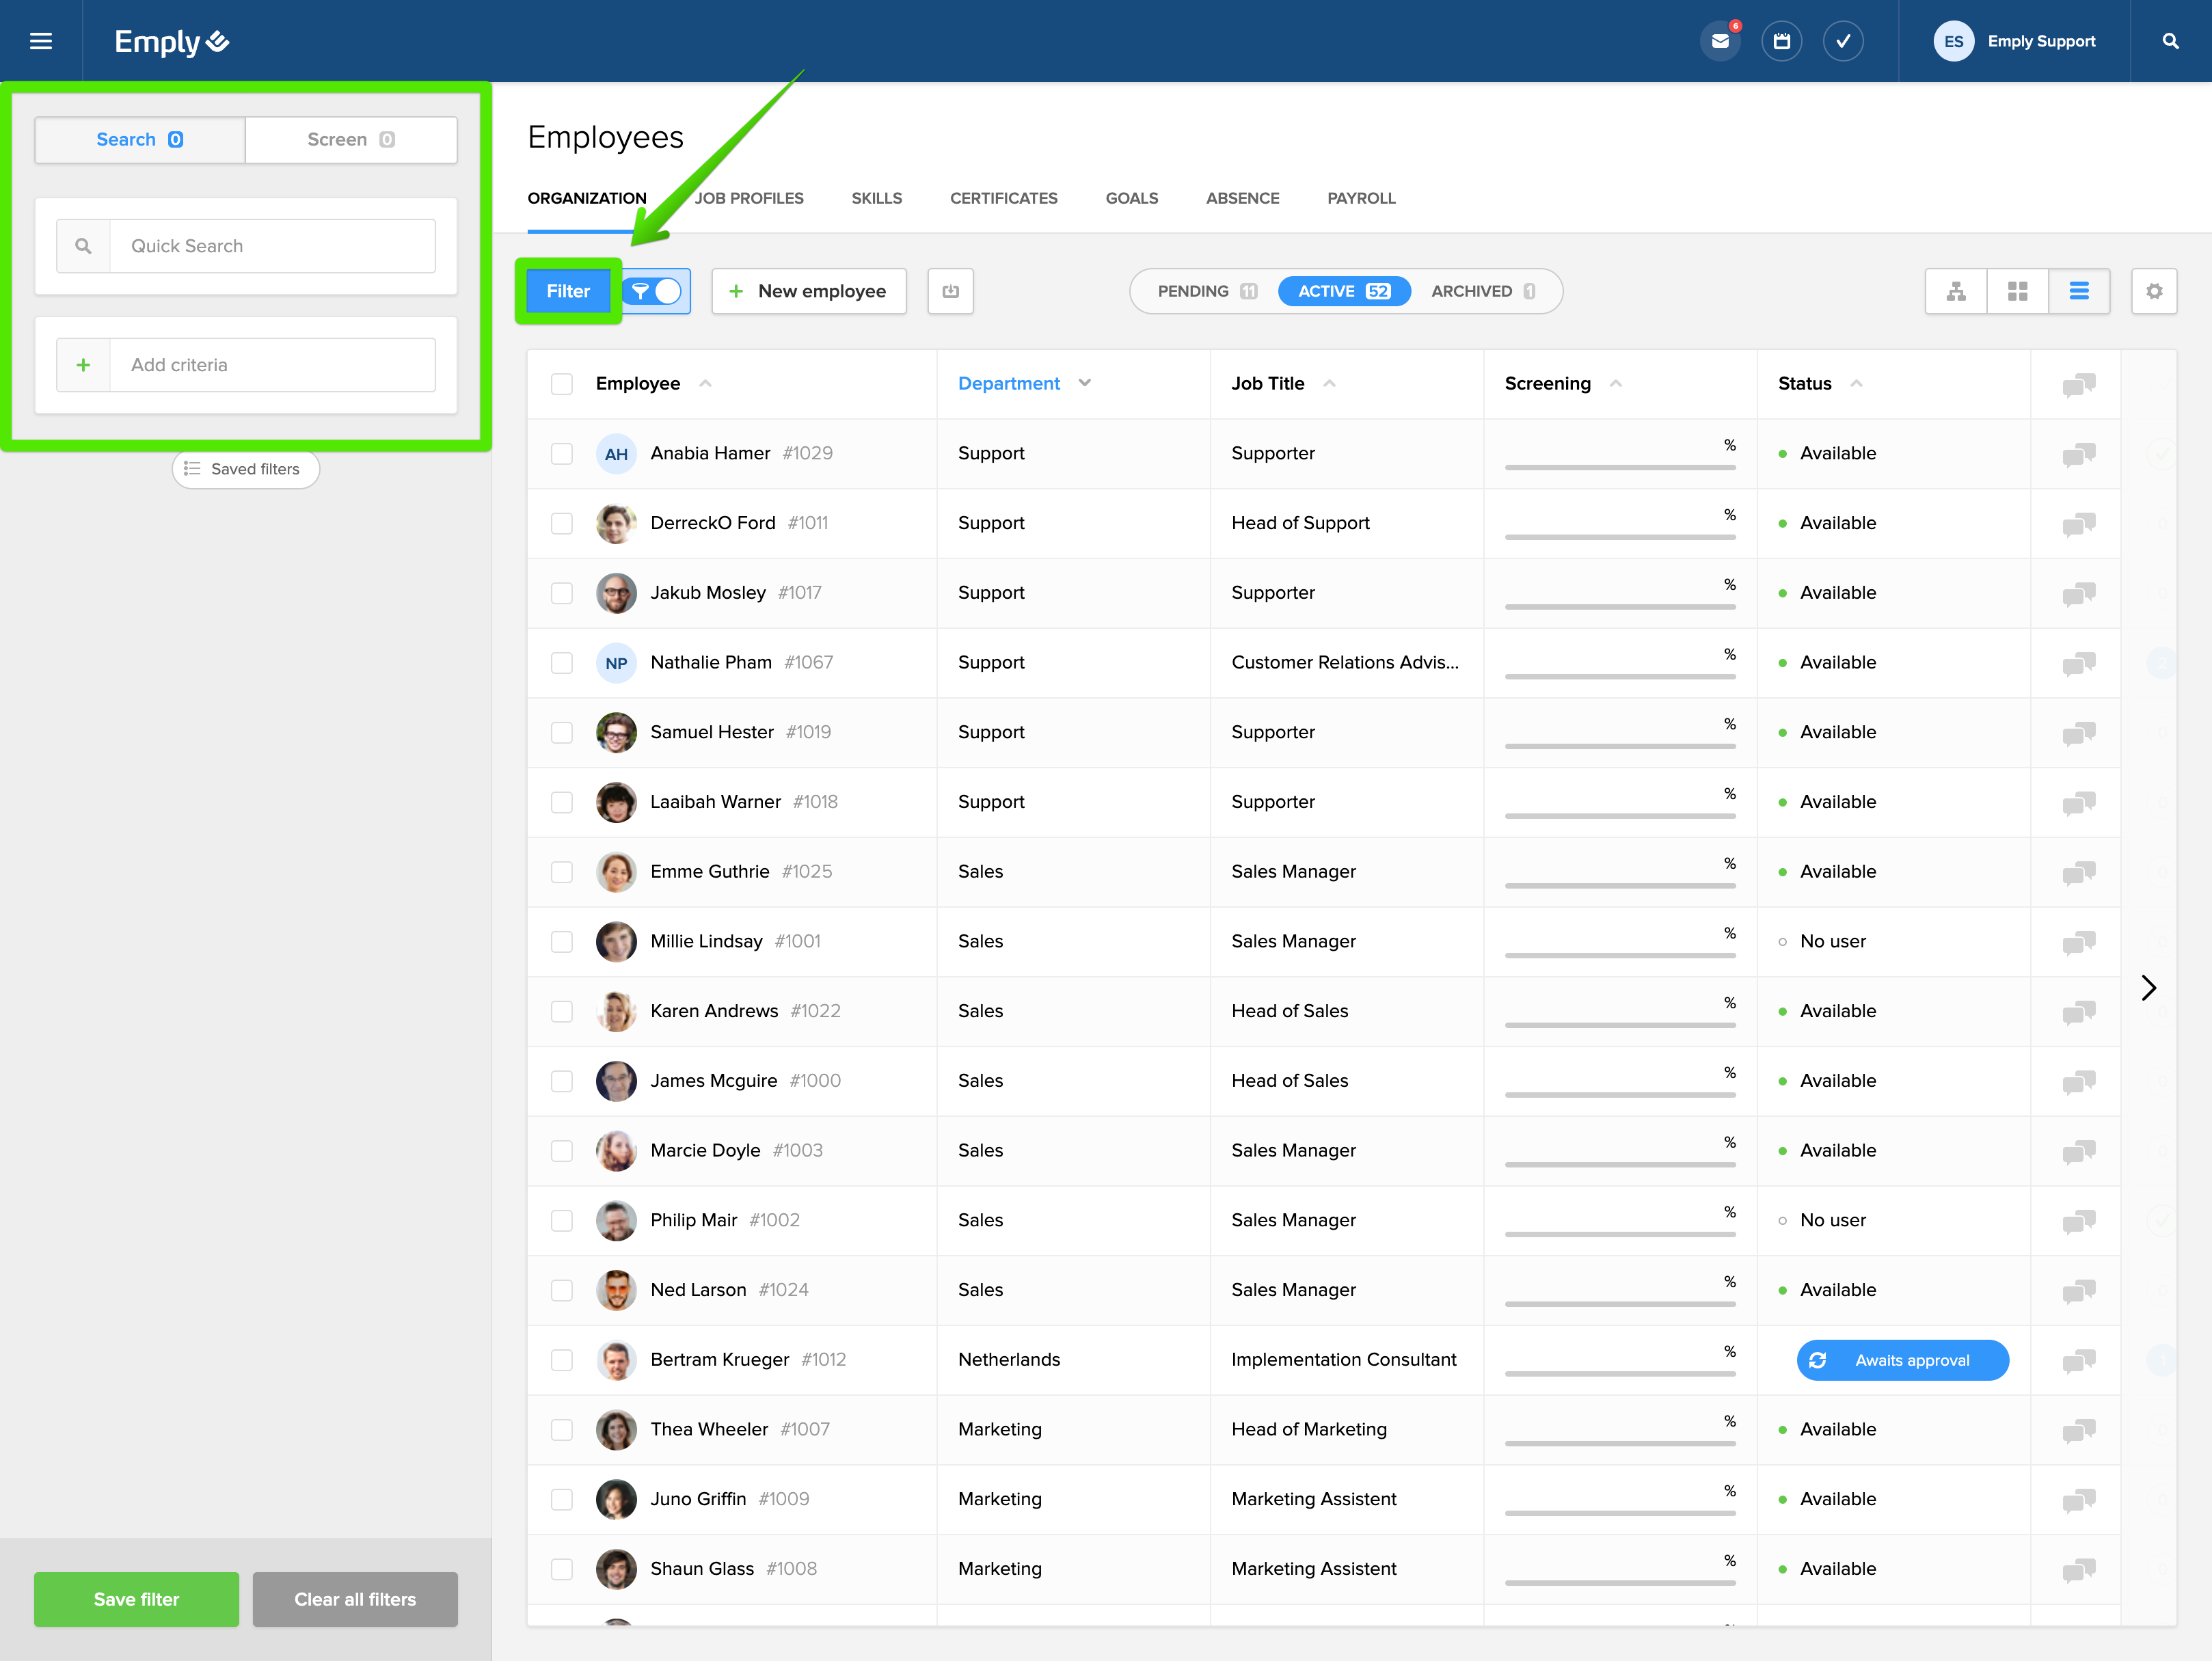Open the mail notifications icon
This screenshot has width=2212, height=1661.
click(x=1719, y=41)
